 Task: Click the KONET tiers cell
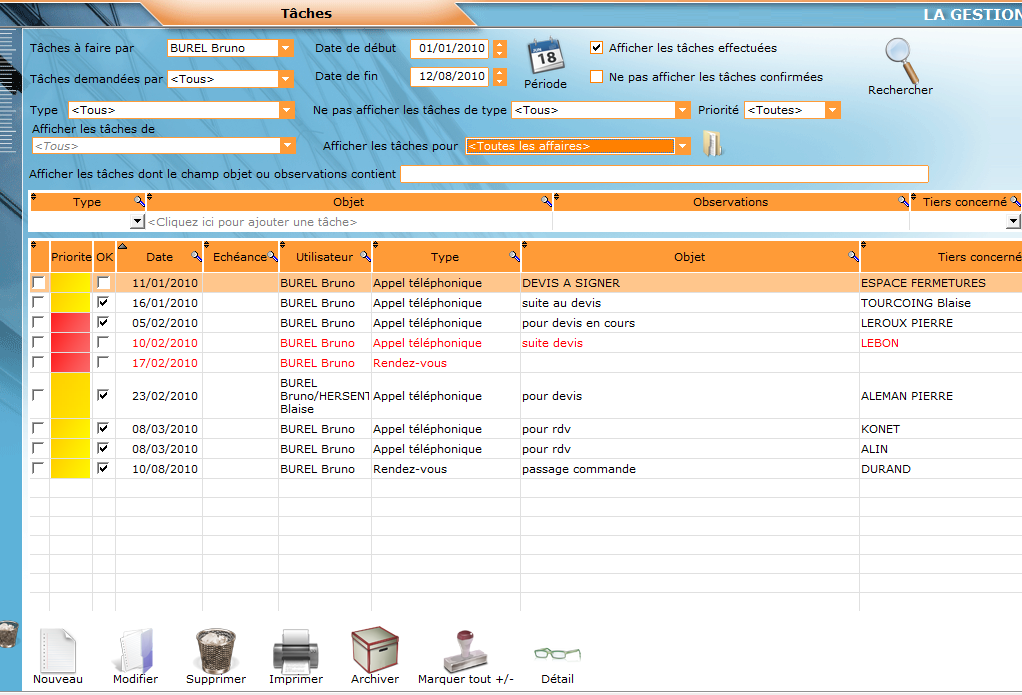click(941, 428)
